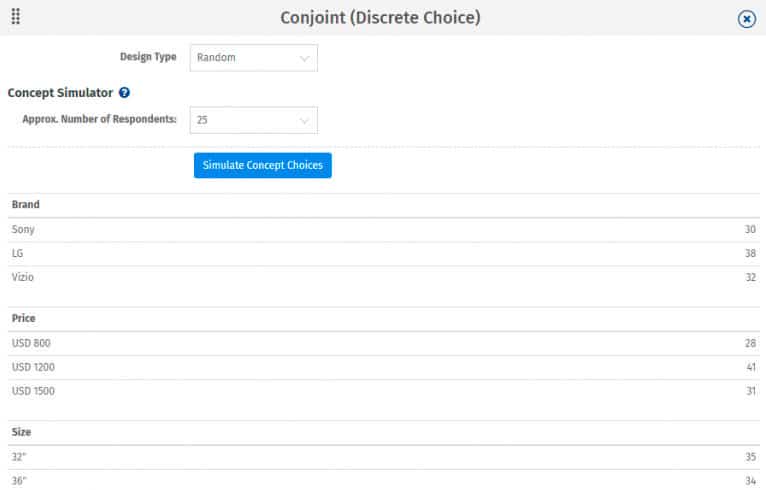This screenshot has height=490, width=766.
Task: Click the USD 1500 row label
Action: (33, 391)
